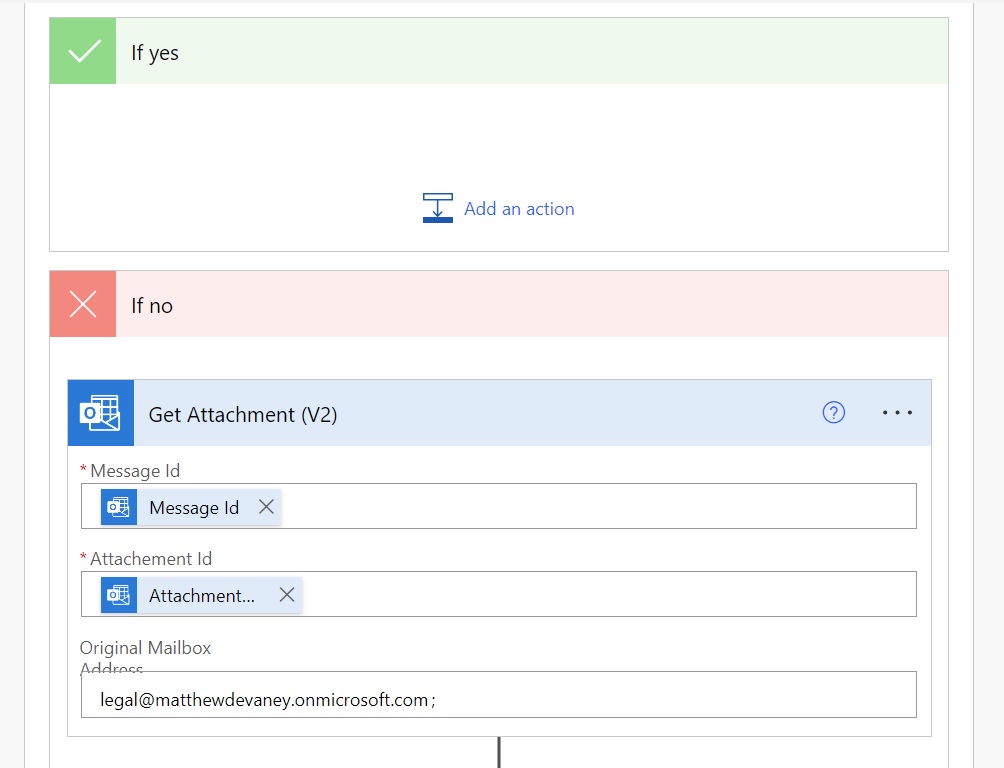Remove the Attachment Id dynamic token
The height and width of the screenshot is (768, 1004).
coord(287,594)
